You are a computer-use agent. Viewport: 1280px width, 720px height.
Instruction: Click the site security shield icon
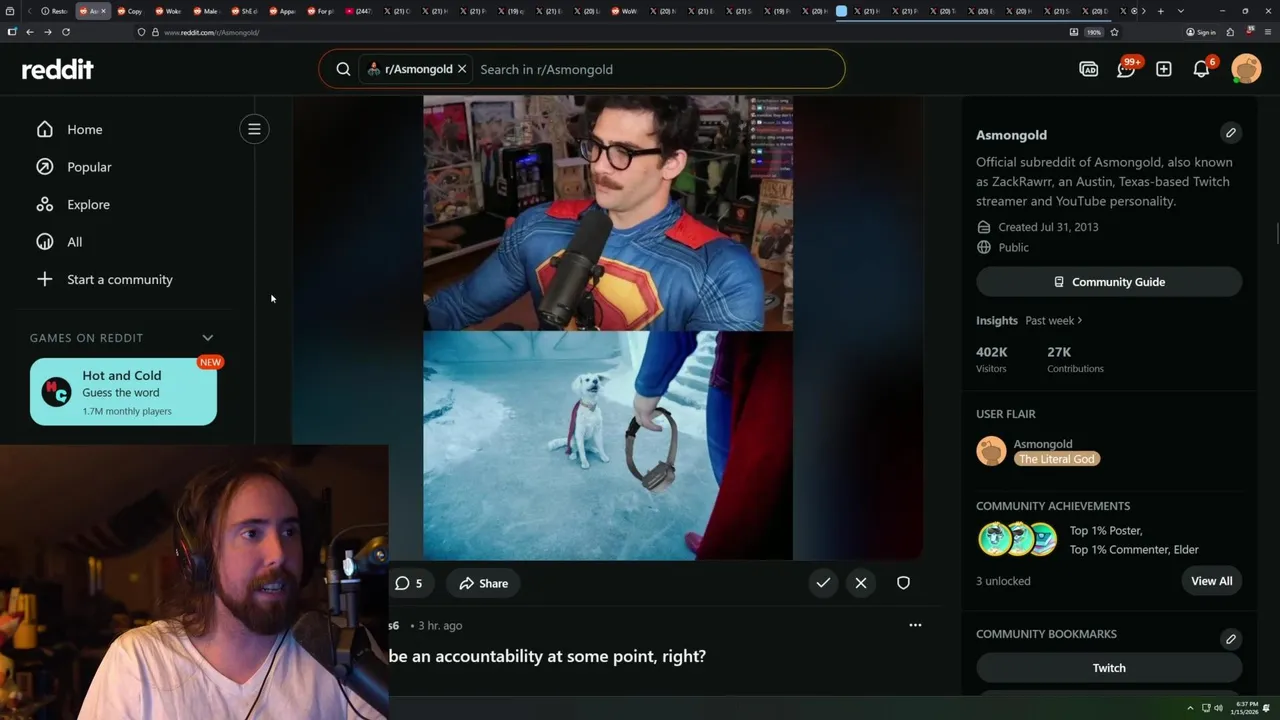point(141,32)
